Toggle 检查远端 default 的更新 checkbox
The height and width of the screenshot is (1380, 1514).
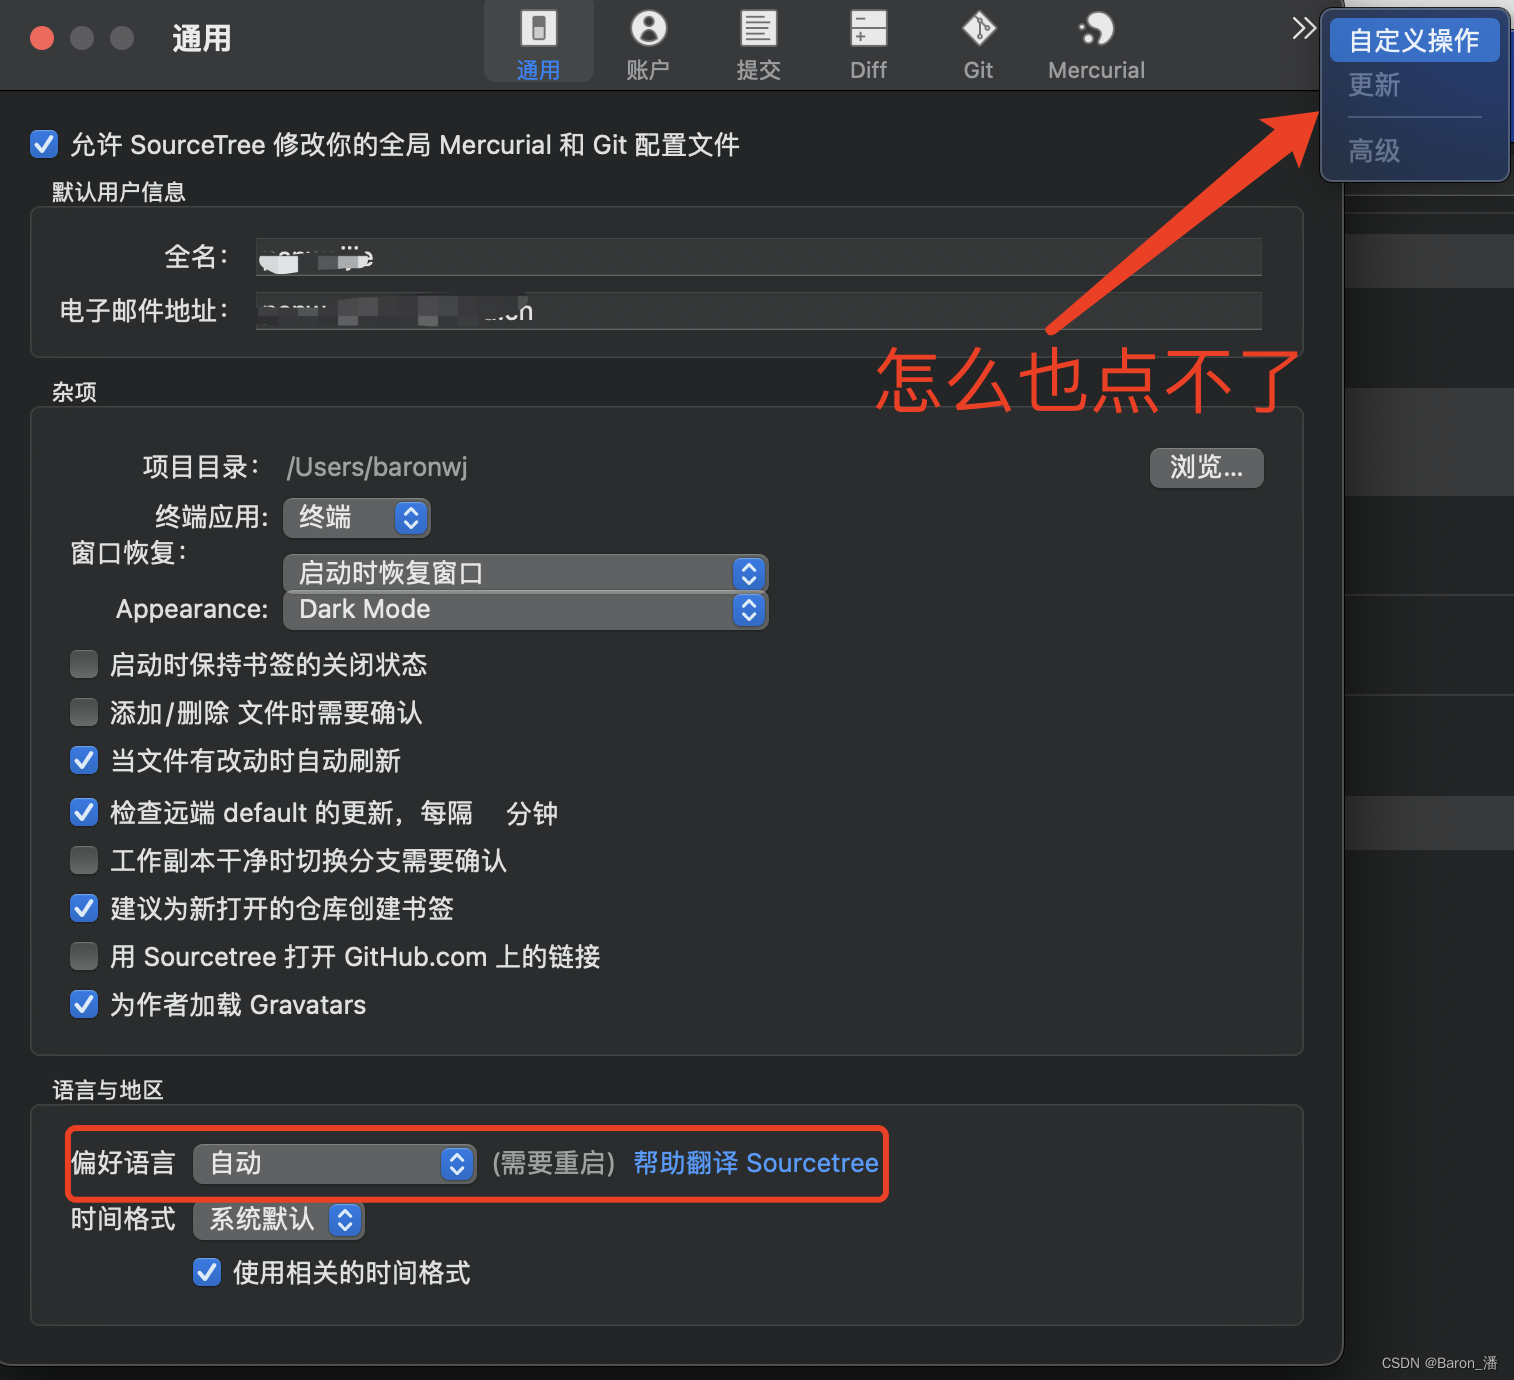[84, 812]
